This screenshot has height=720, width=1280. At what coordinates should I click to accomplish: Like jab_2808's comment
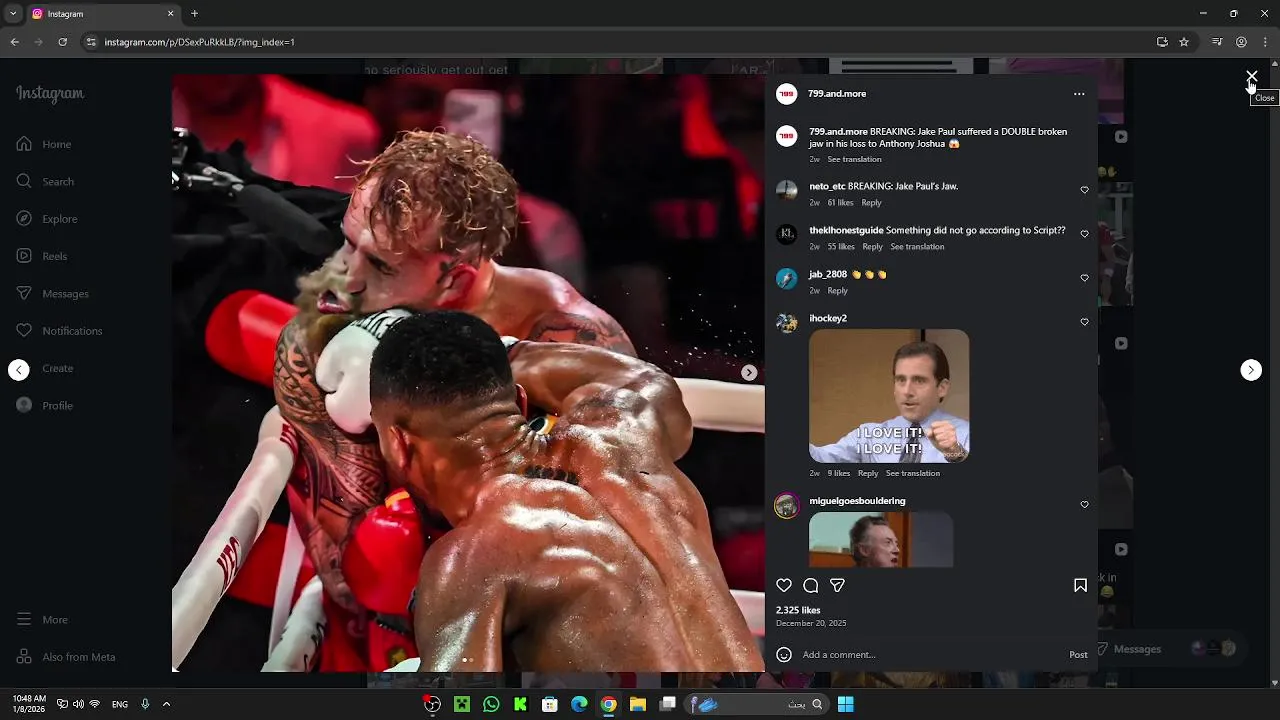(1084, 278)
